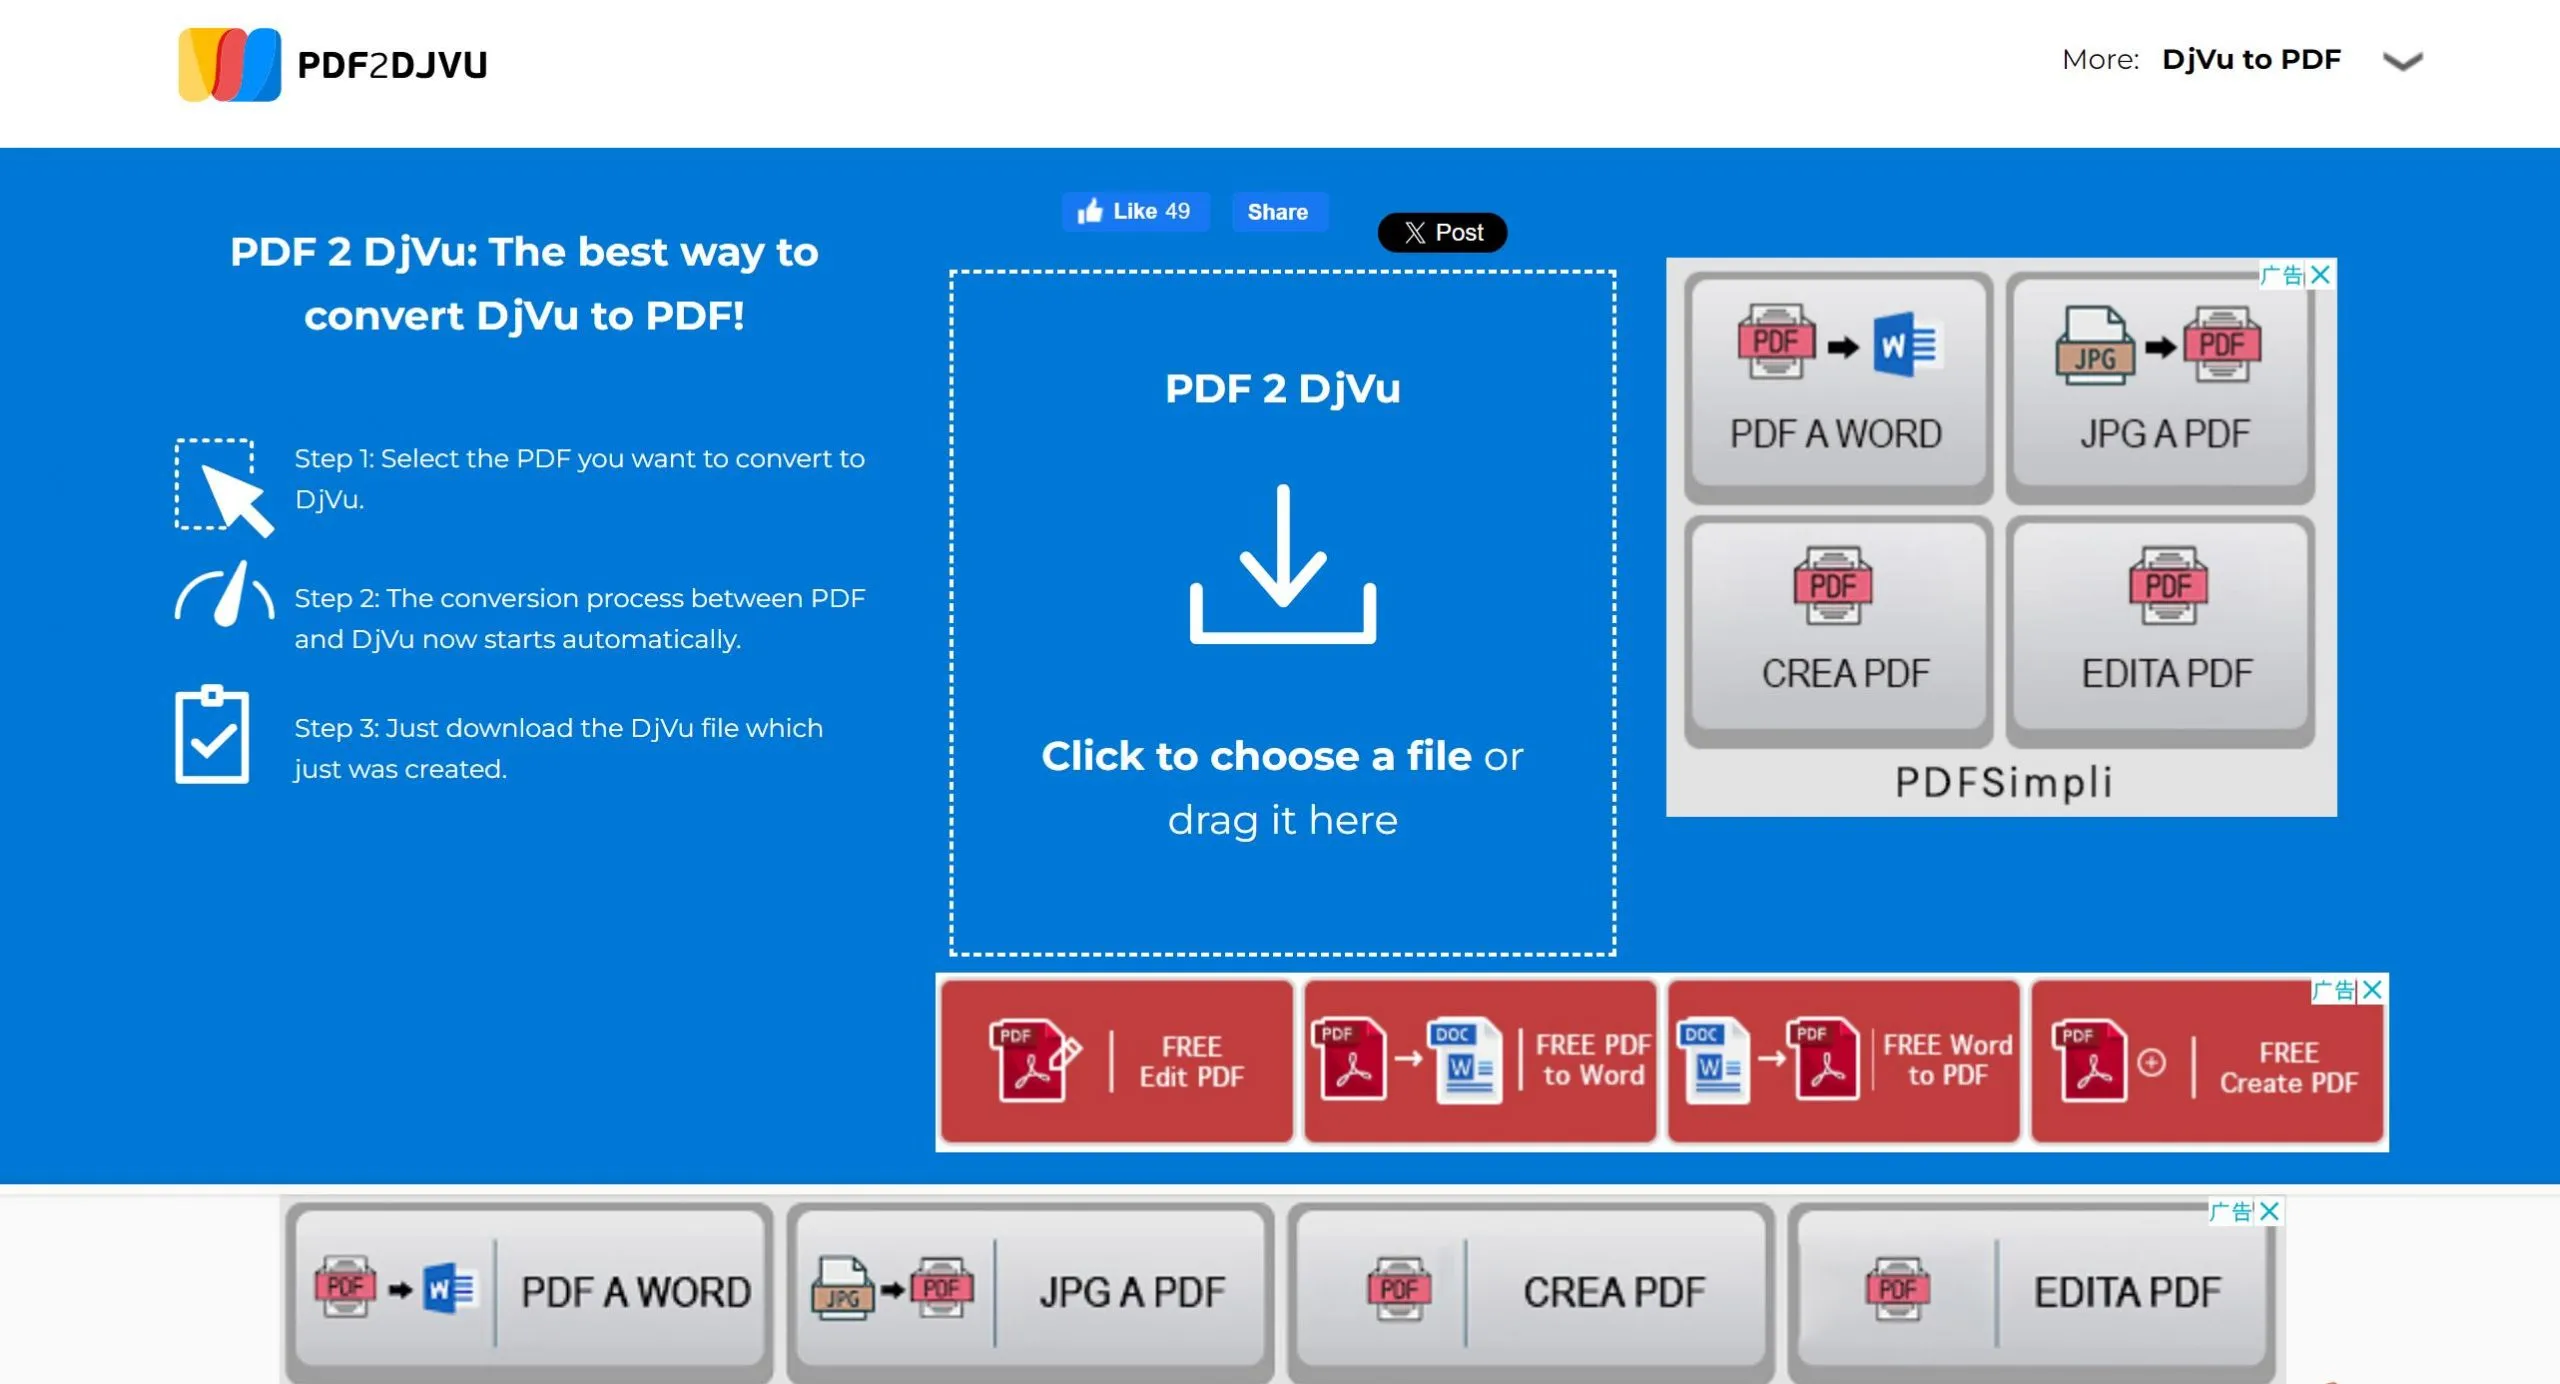Viewport: 2560px width, 1384px height.
Task: Toggle the Like button
Action: tap(1135, 211)
